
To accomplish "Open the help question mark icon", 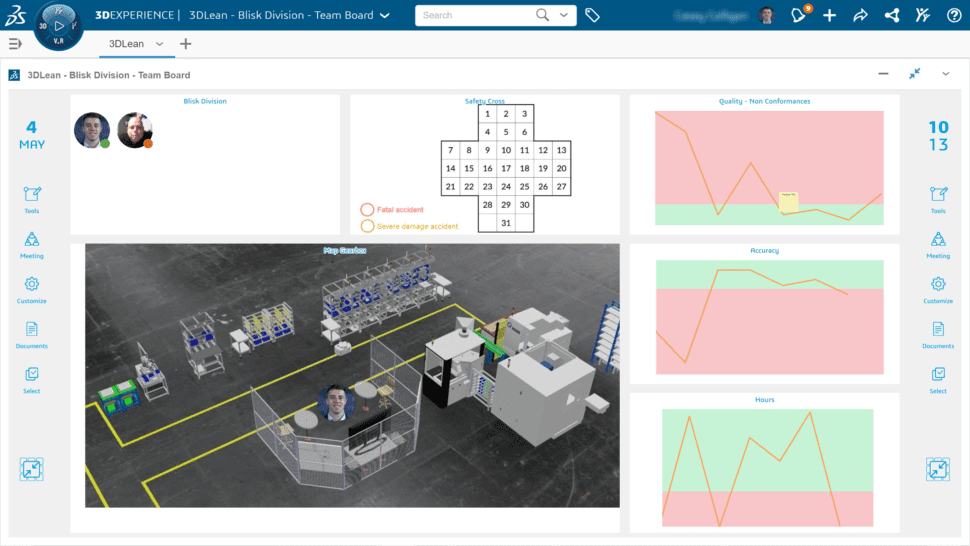I will pyautogui.click(x=954, y=15).
